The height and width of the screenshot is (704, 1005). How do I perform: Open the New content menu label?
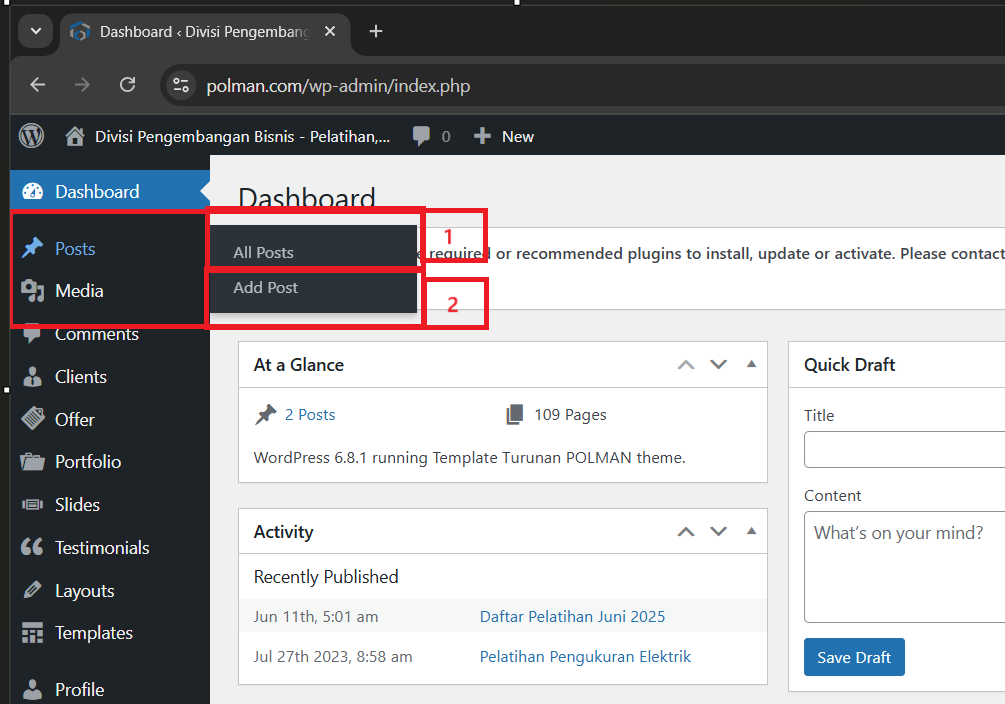point(518,137)
